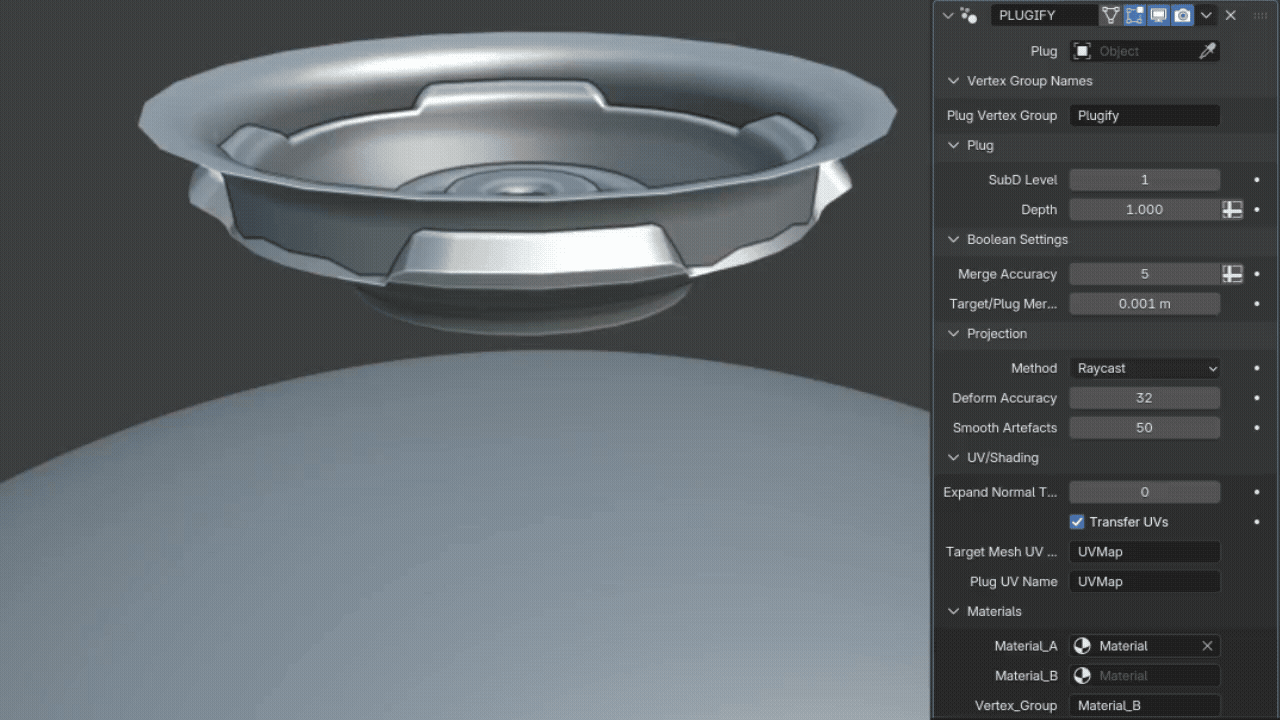
Task: Click the Target Mesh UV name field
Action: 1144,552
